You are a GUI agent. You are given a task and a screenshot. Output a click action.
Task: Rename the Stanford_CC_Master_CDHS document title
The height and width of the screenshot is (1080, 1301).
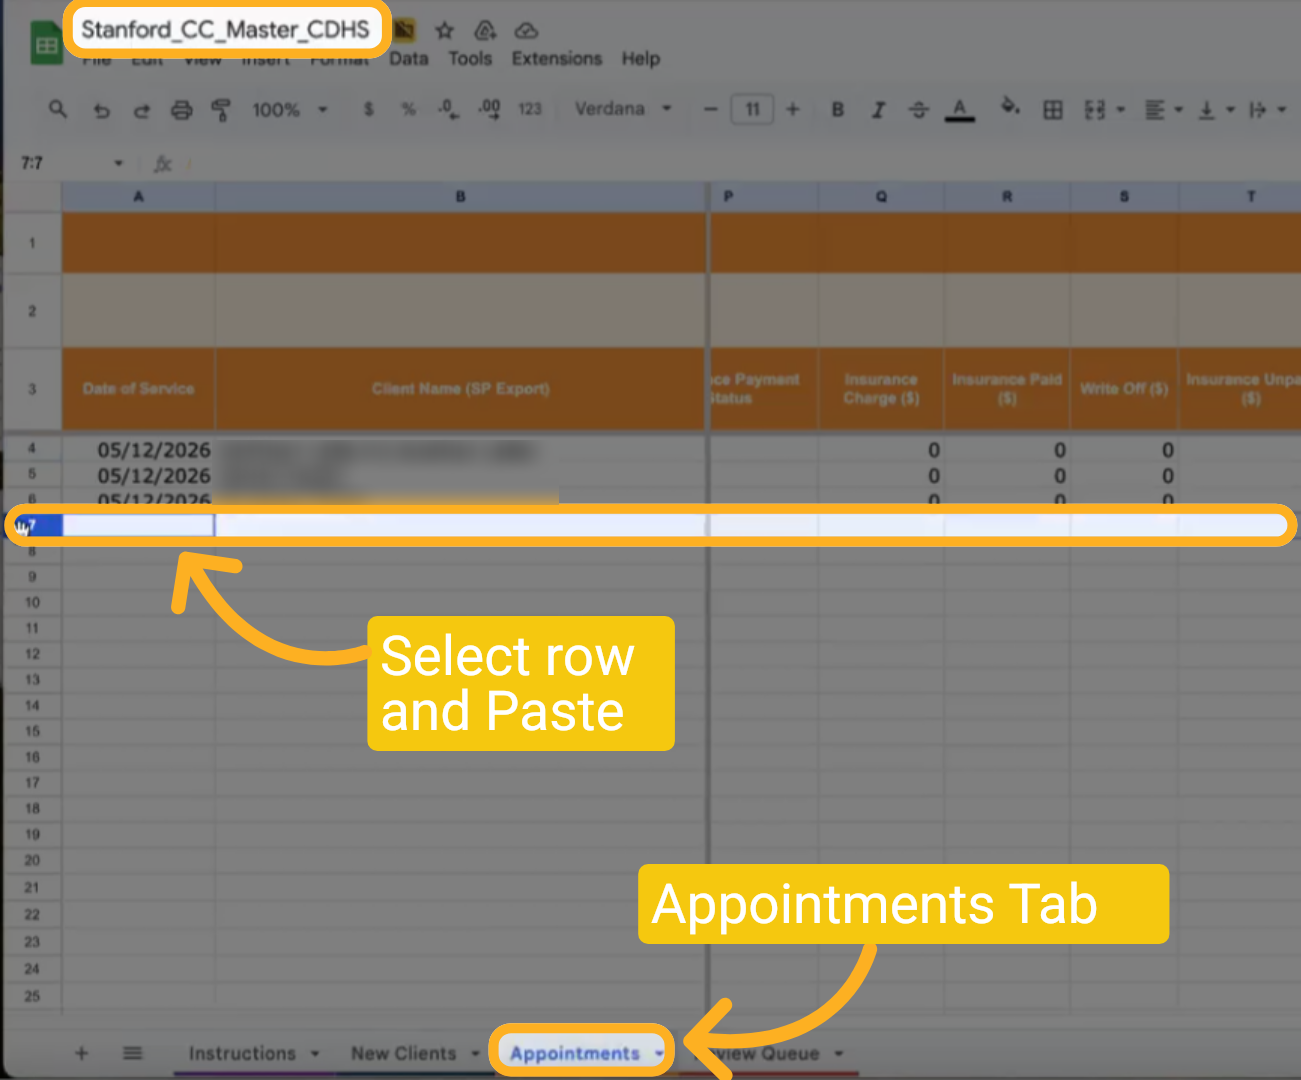[225, 29]
